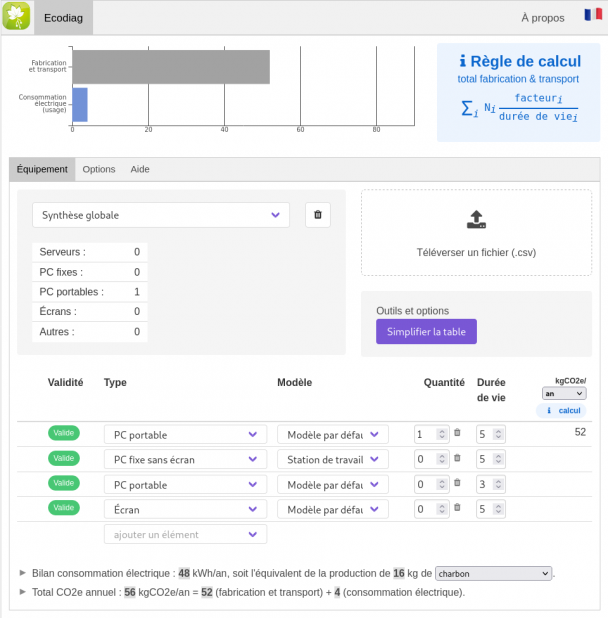Expand Bilan consommation électrique details

point(23,574)
